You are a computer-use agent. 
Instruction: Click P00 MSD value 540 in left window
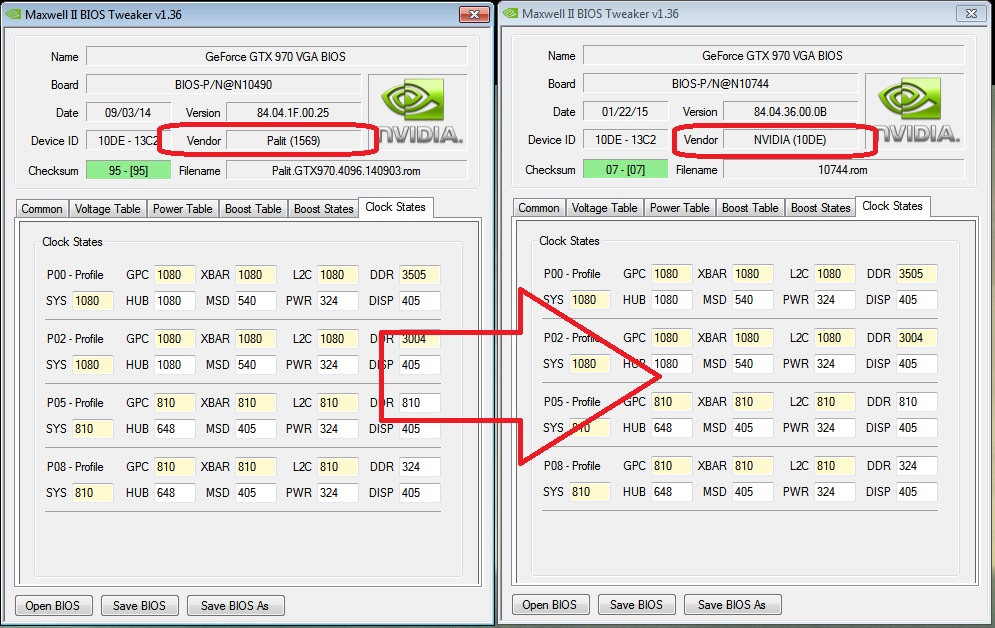point(256,301)
